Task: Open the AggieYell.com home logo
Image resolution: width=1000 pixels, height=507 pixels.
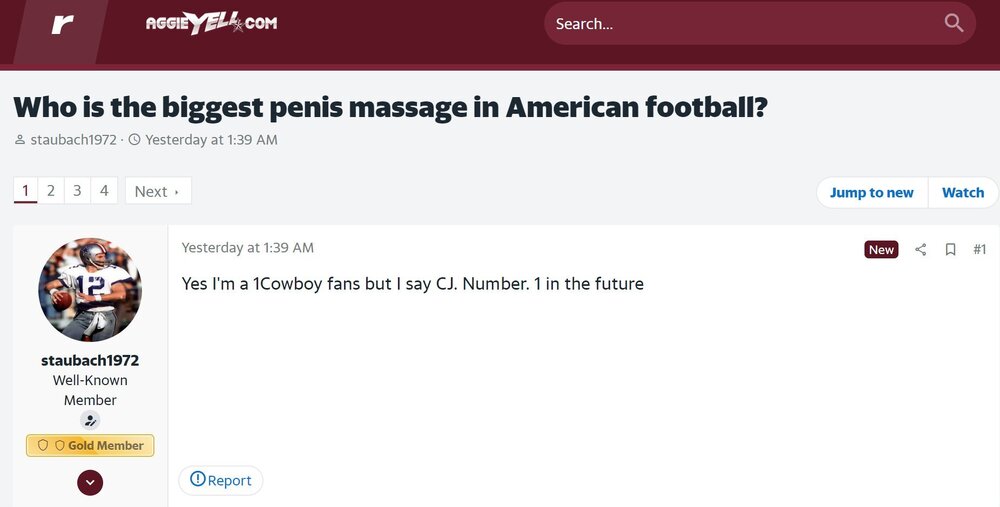Action: [211, 23]
